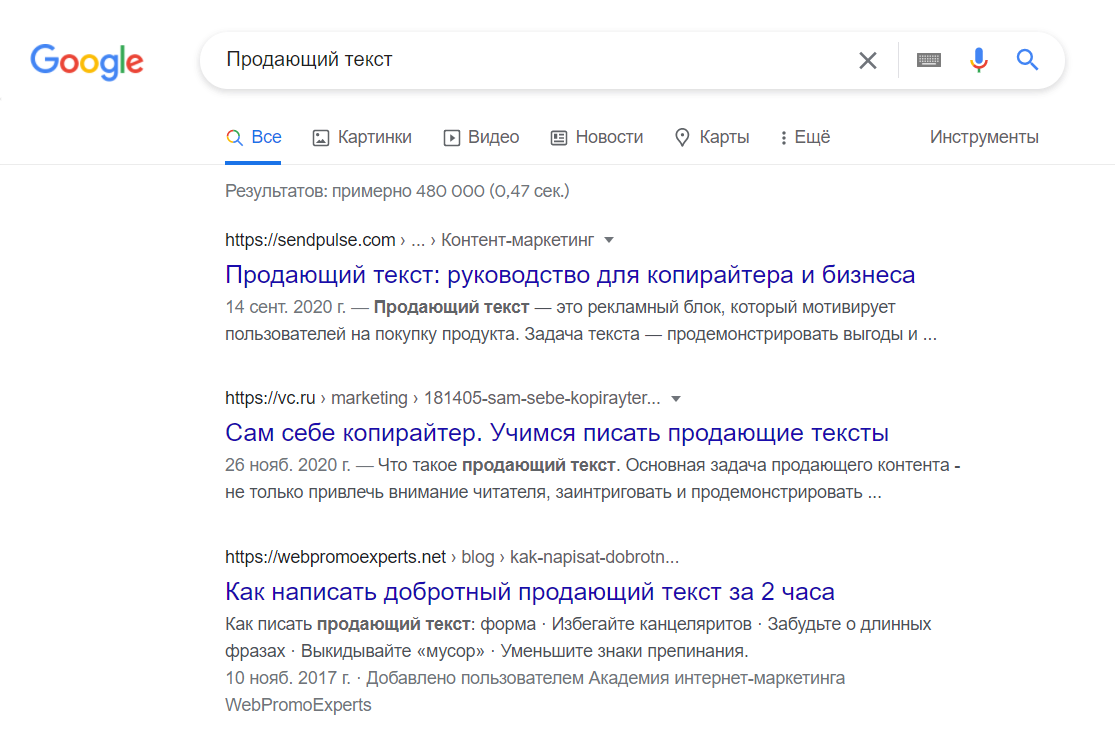The image size is (1115, 751).
Task: Open the on-screen keyboard icon
Action: click(x=929, y=61)
